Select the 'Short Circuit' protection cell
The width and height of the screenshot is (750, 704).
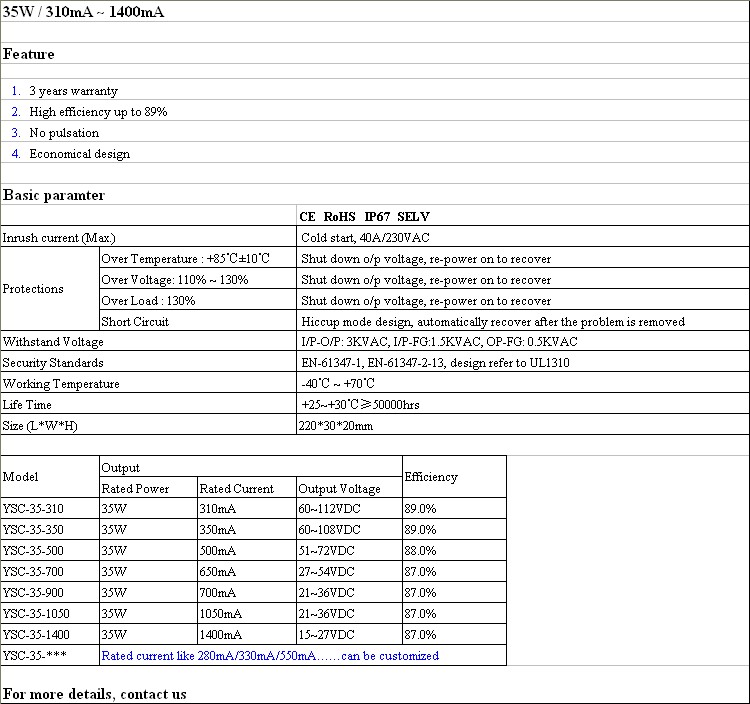[136, 322]
